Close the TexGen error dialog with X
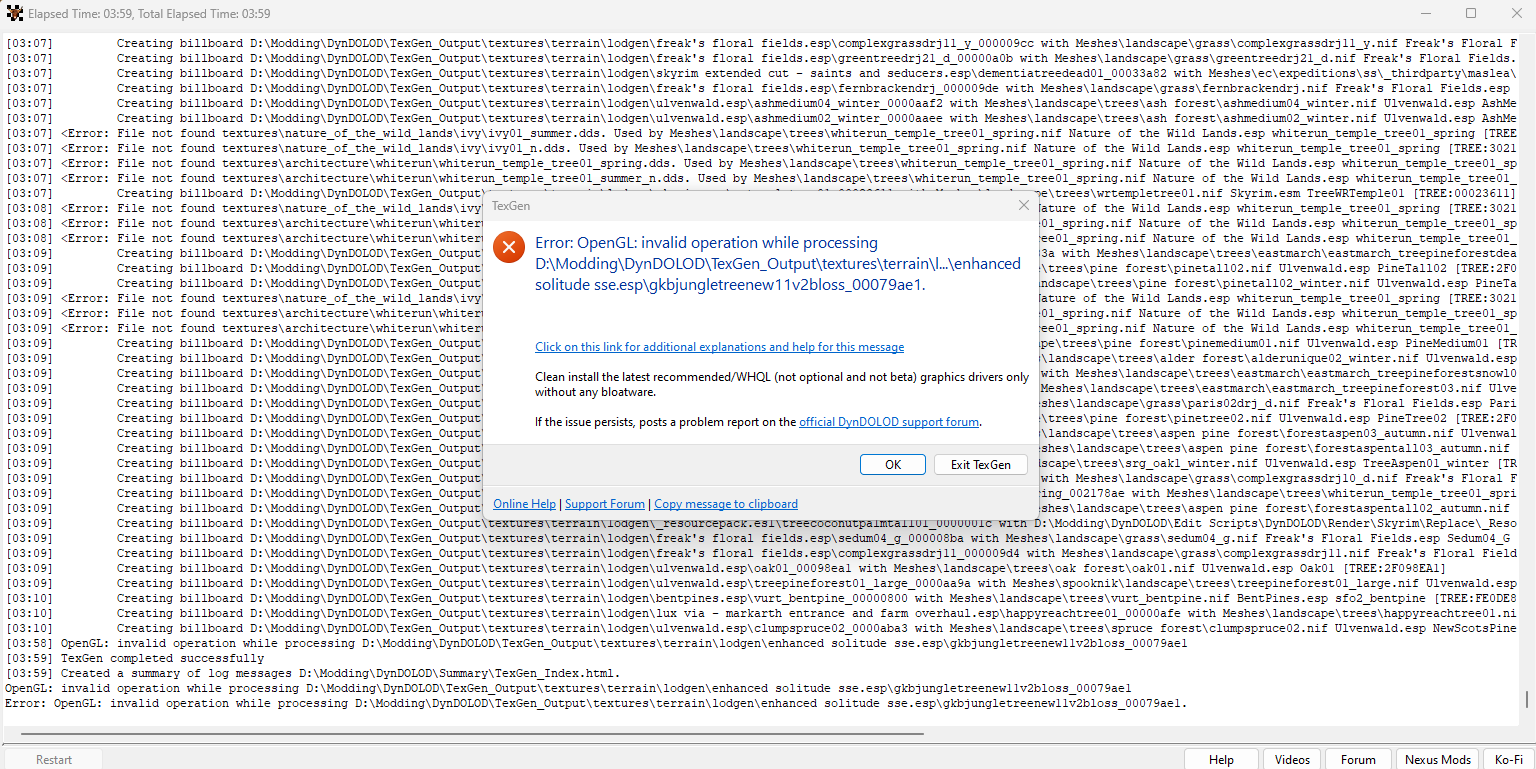1536x769 pixels. click(x=1023, y=205)
